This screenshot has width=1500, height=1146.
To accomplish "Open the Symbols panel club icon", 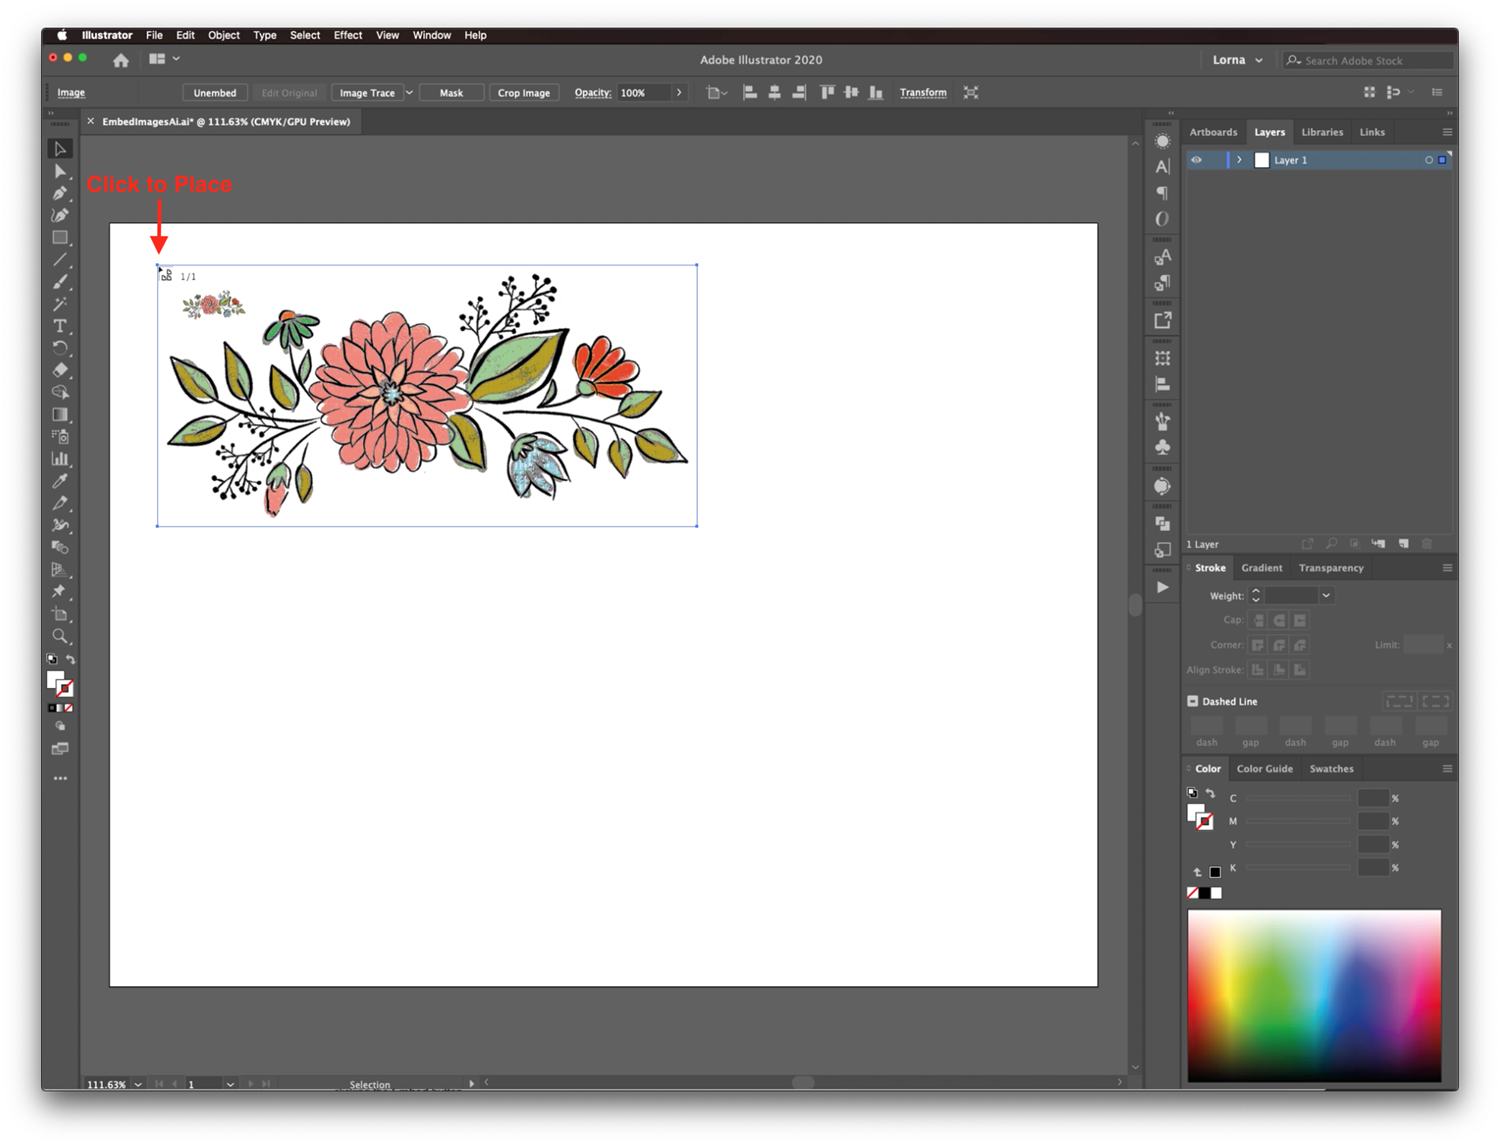I will [1162, 447].
